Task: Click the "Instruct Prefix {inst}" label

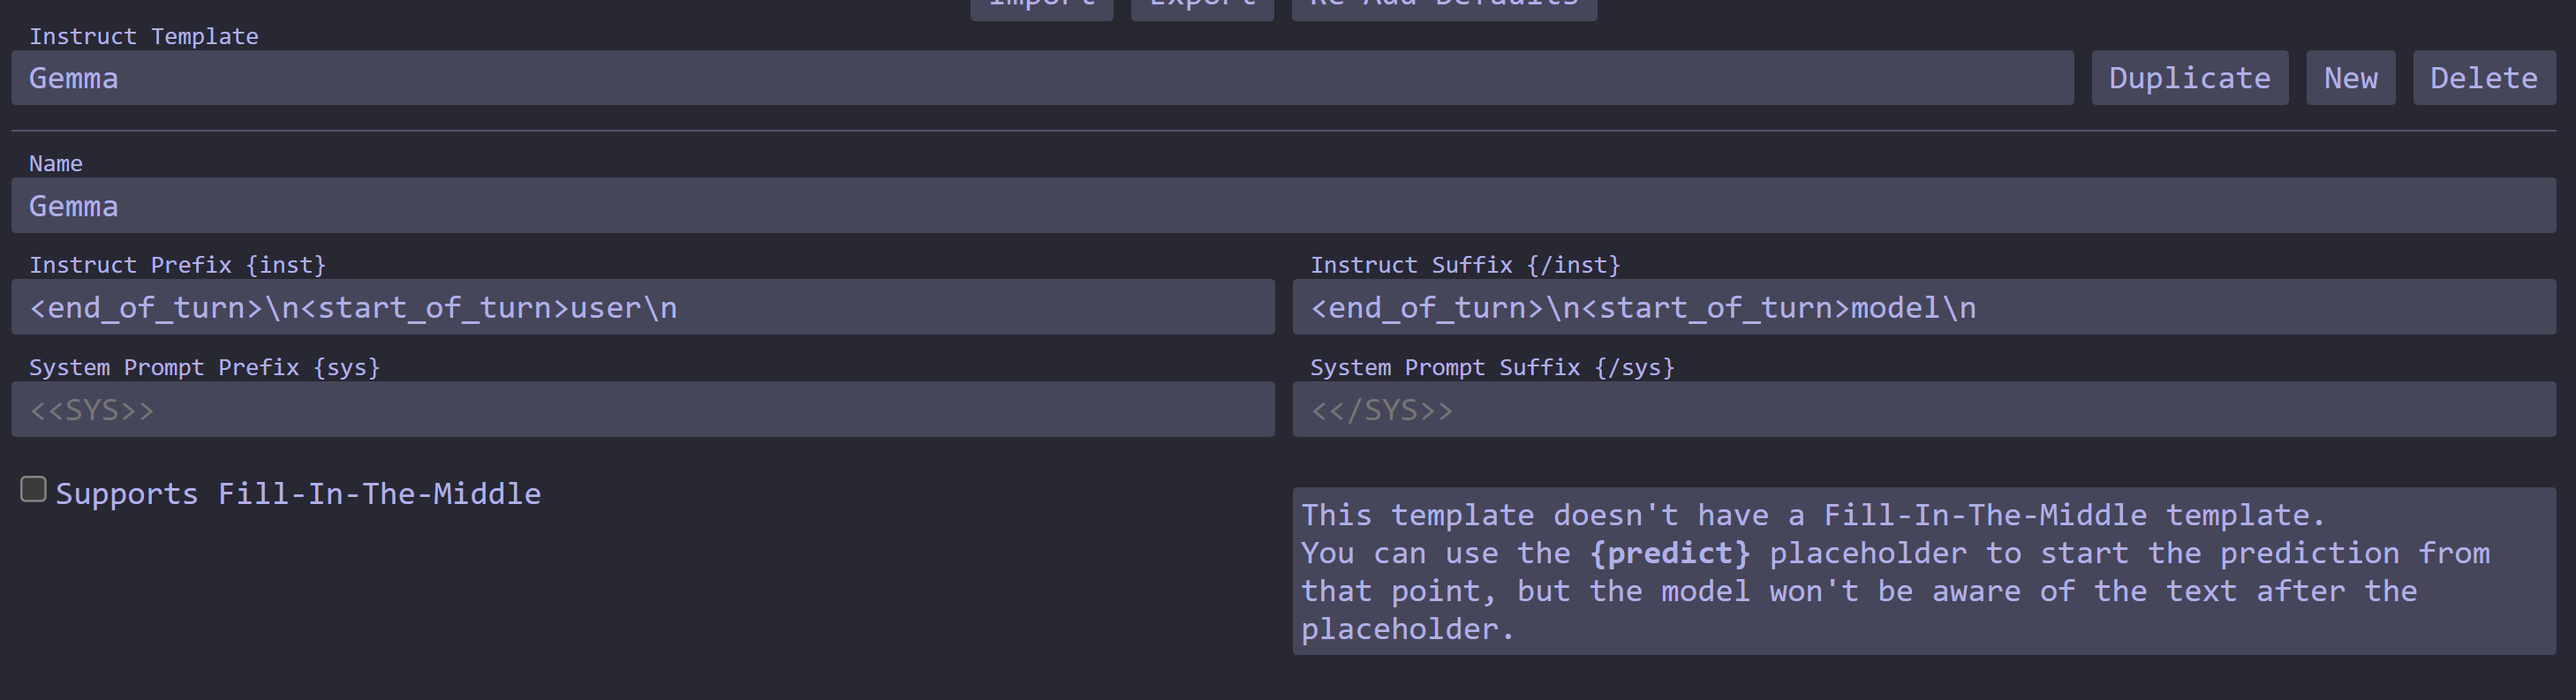Action: pyautogui.click(x=177, y=265)
